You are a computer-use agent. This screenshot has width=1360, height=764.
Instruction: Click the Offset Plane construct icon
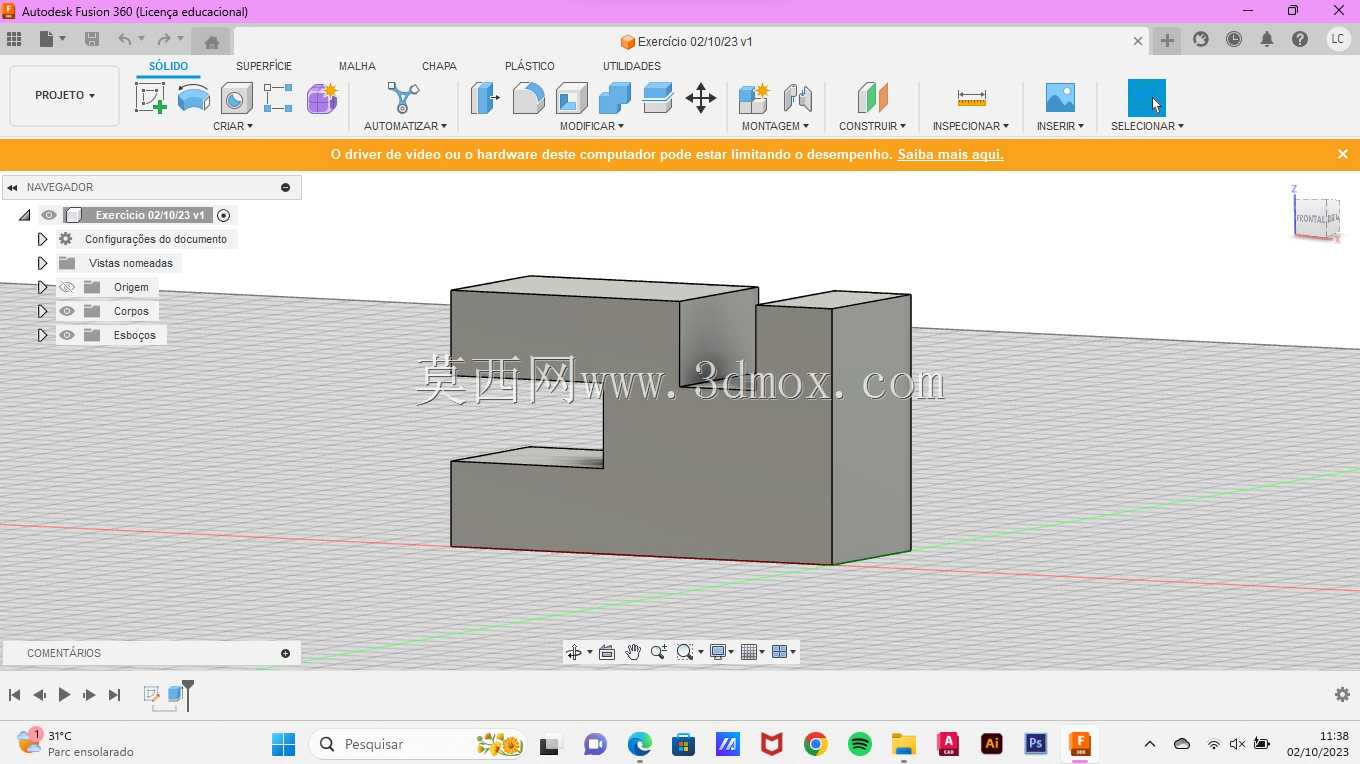(873, 98)
